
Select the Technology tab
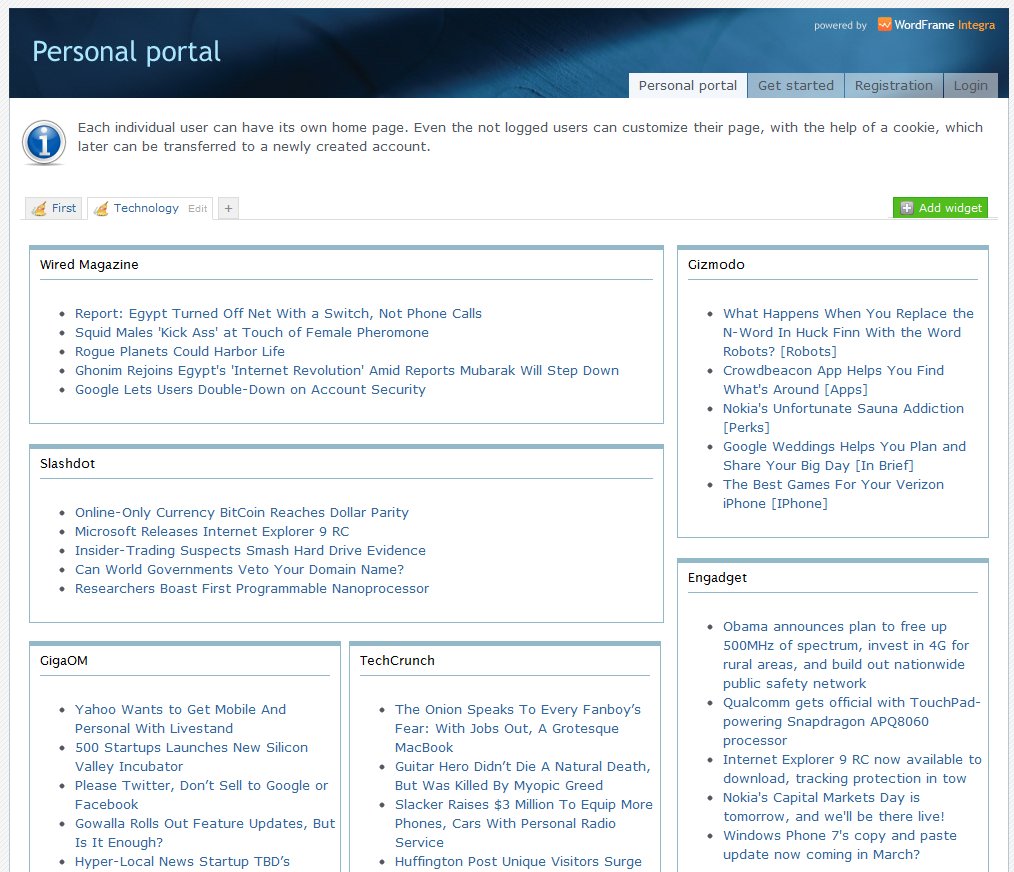coord(146,208)
